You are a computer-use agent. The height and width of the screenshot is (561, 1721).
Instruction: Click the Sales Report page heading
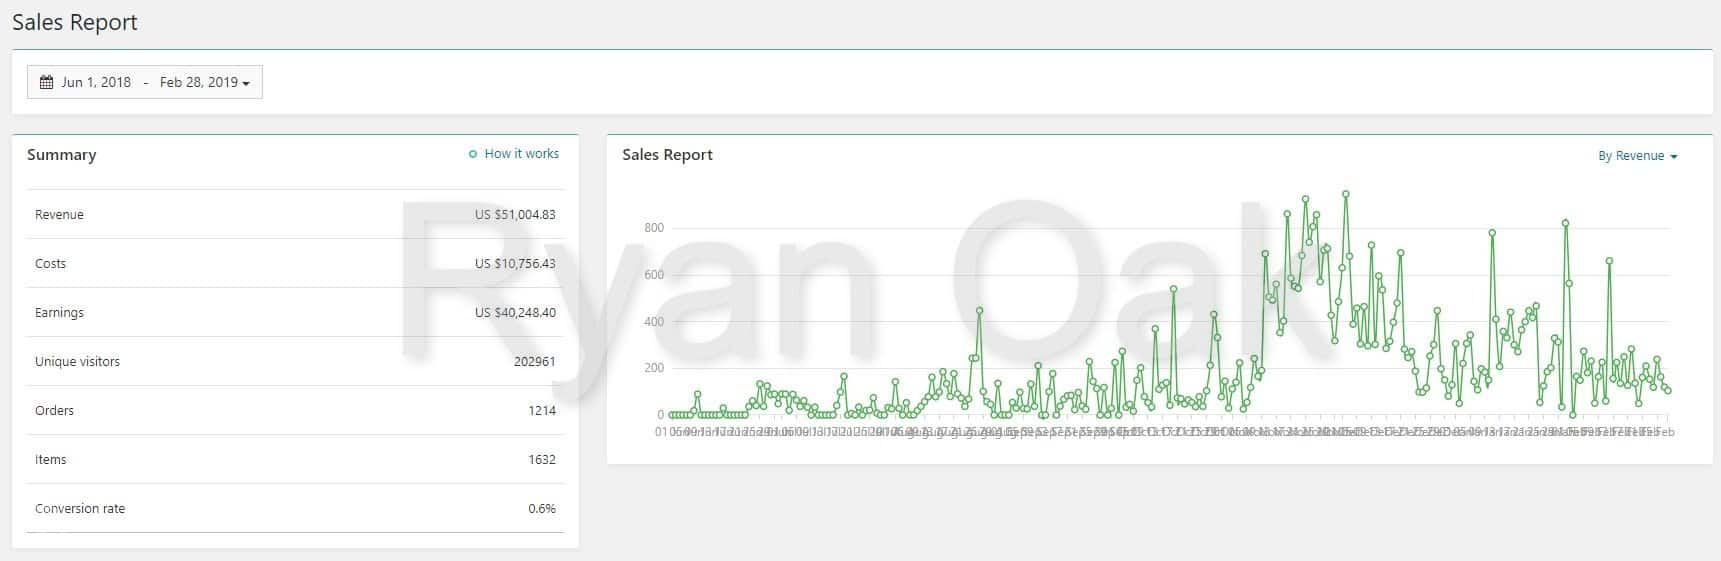point(75,22)
